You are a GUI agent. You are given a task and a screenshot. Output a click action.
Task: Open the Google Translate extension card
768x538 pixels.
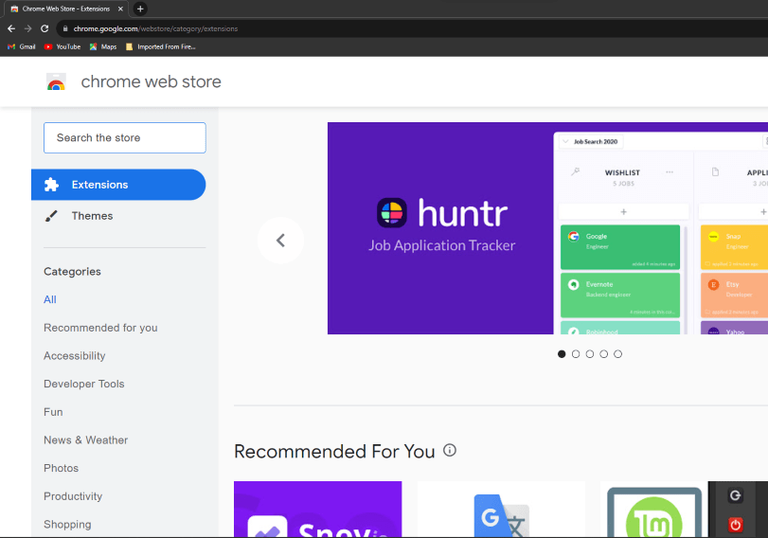(x=502, y=509)
